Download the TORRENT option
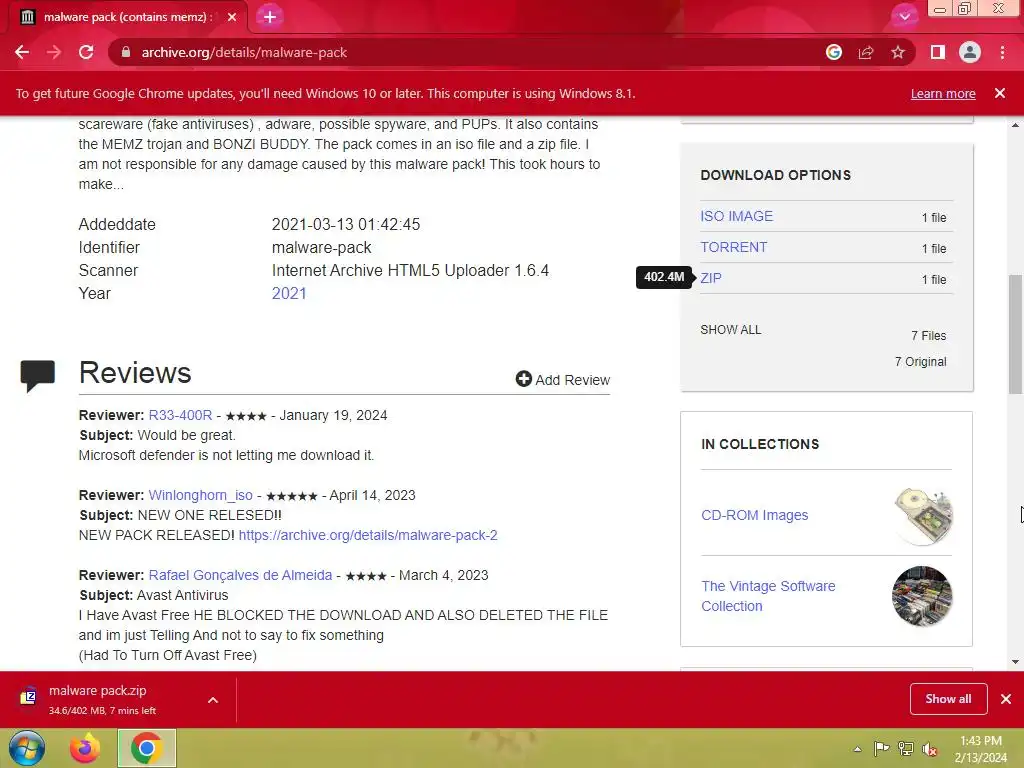 733,247
